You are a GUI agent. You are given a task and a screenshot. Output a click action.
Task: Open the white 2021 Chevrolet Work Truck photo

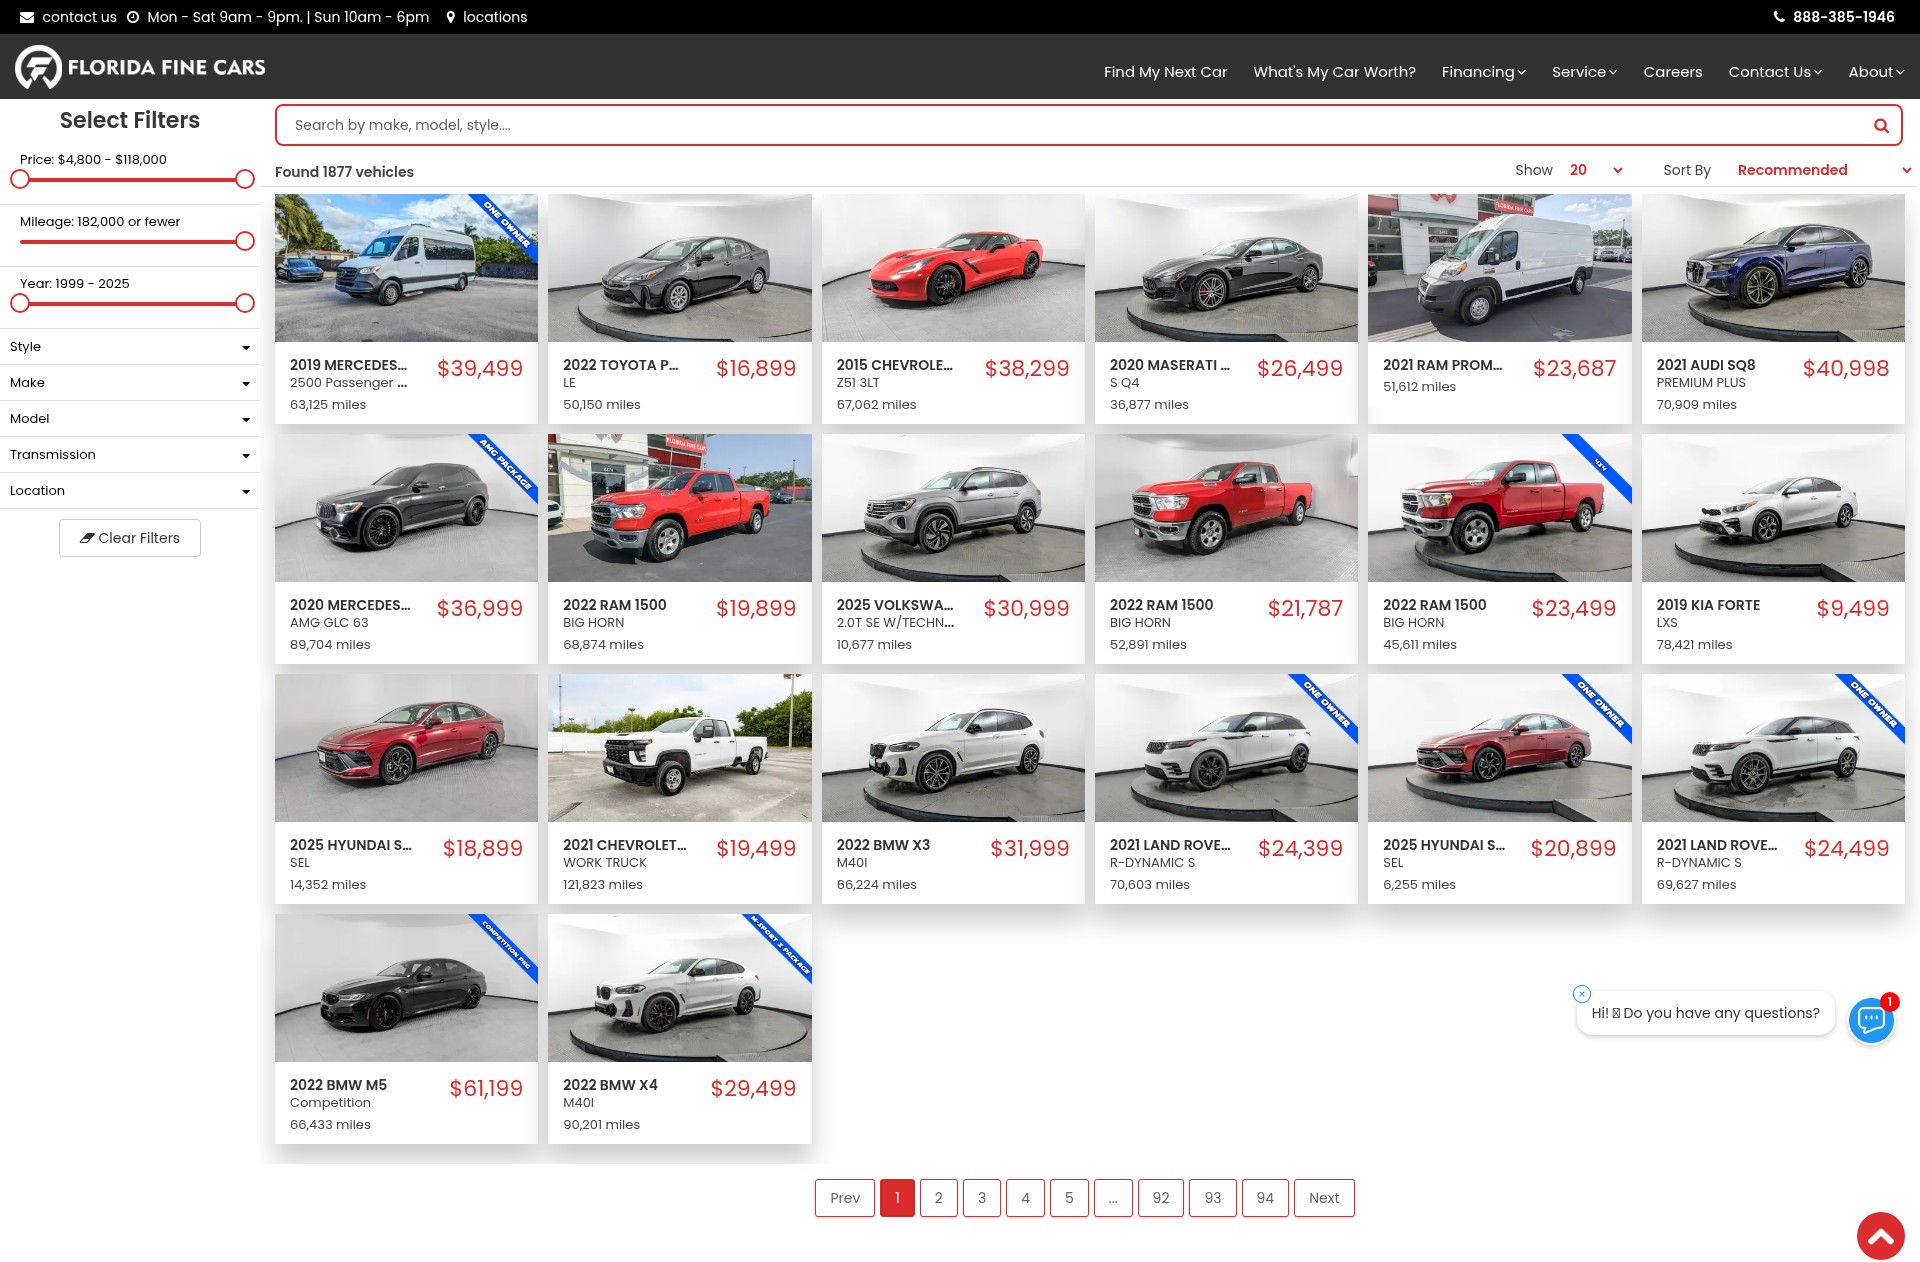[x=680, y=748]
